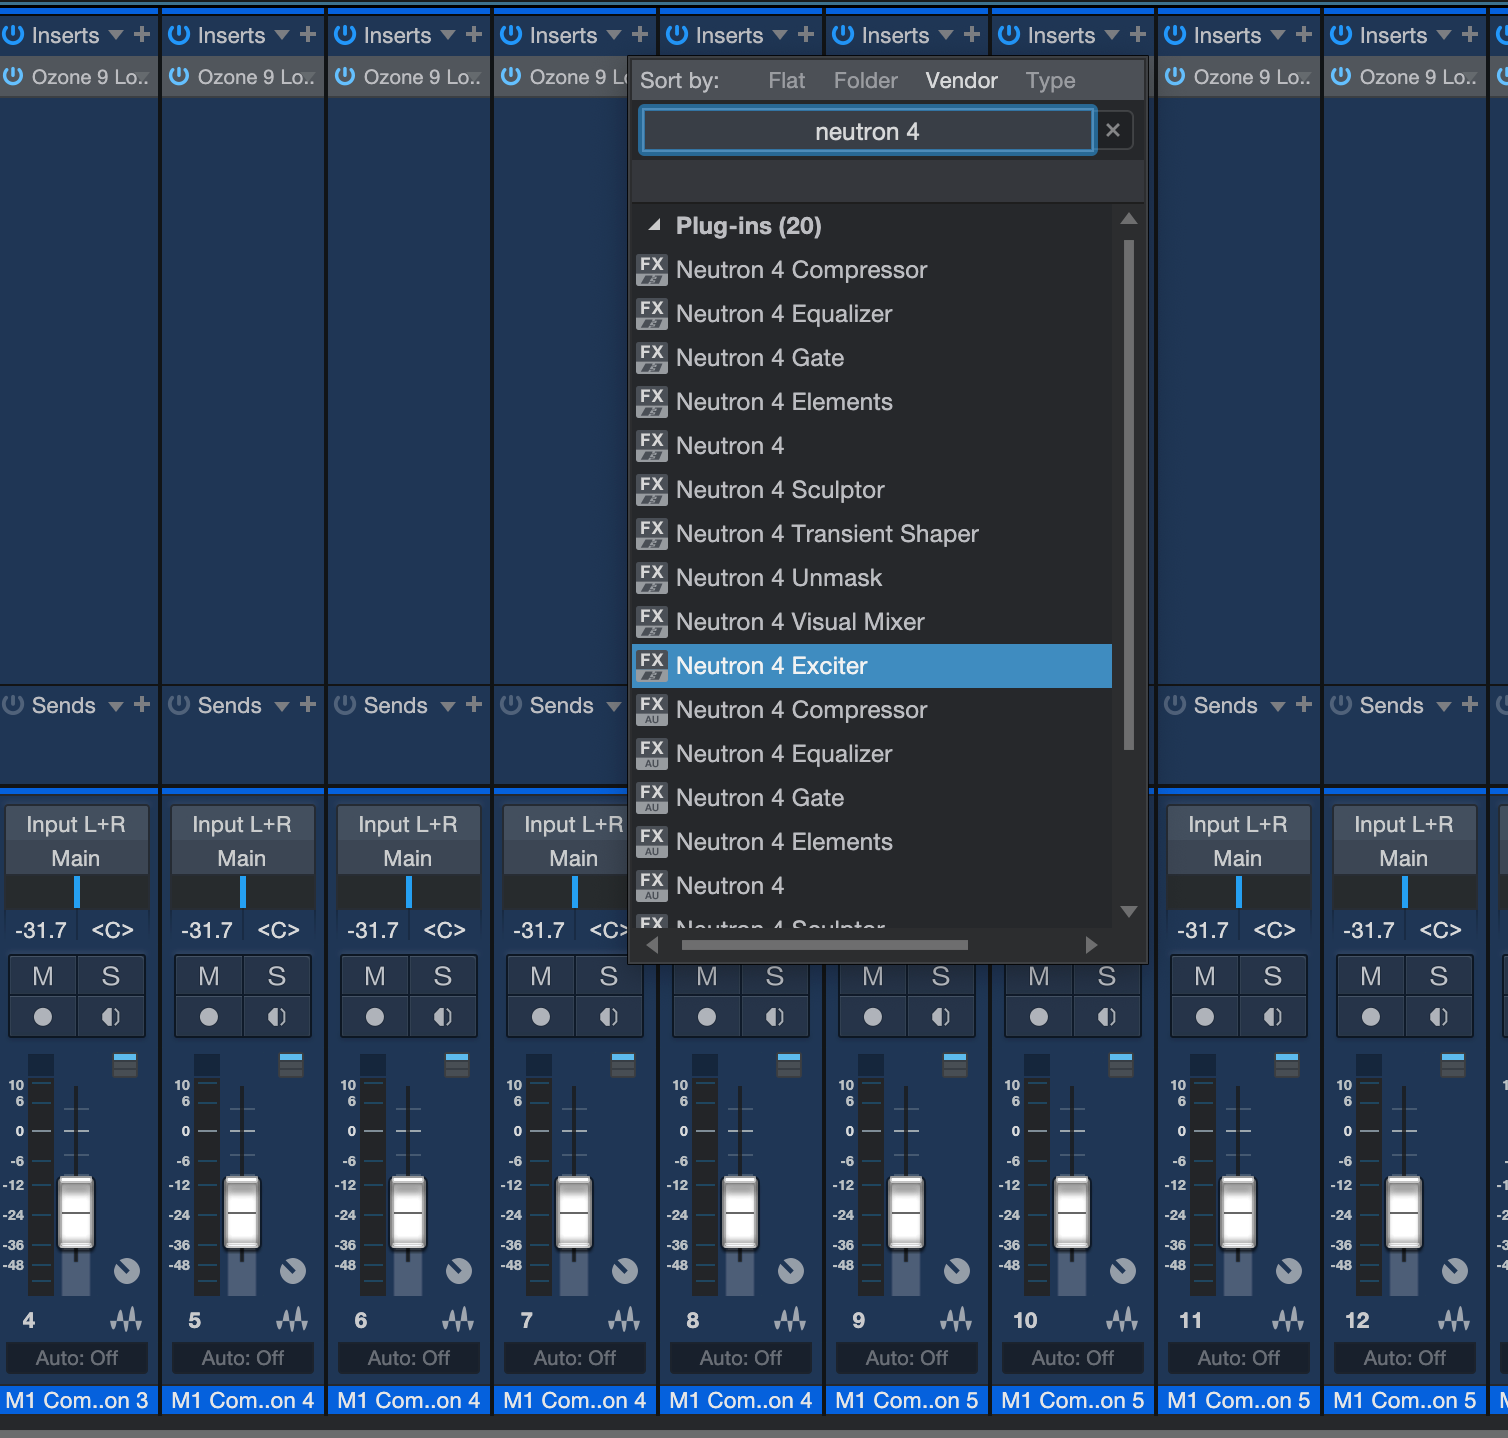This screenshot has height=1438, width=1508.
Task: Add send on channel 6
Action: tap(474, 705)
